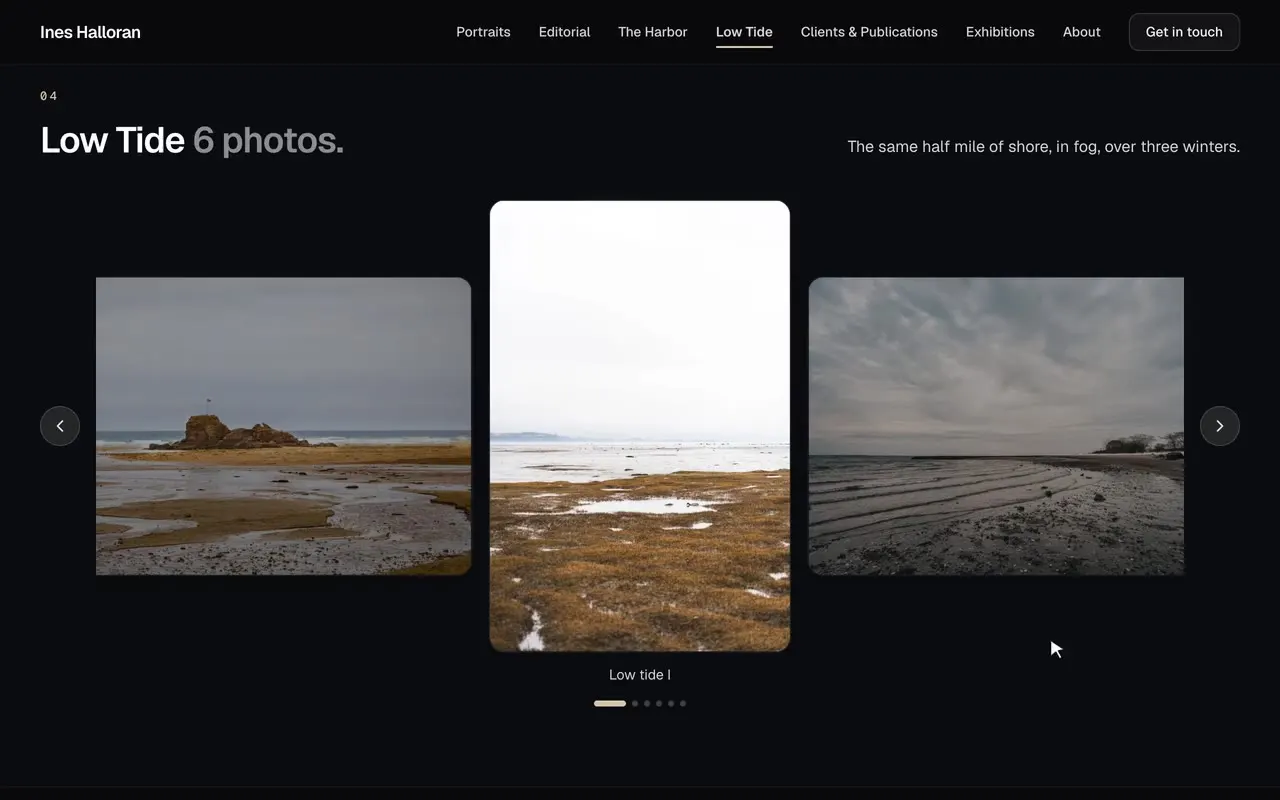Click the Ines Halloran site logo
Screen dimensions: 1280x800
coord(90,32)
